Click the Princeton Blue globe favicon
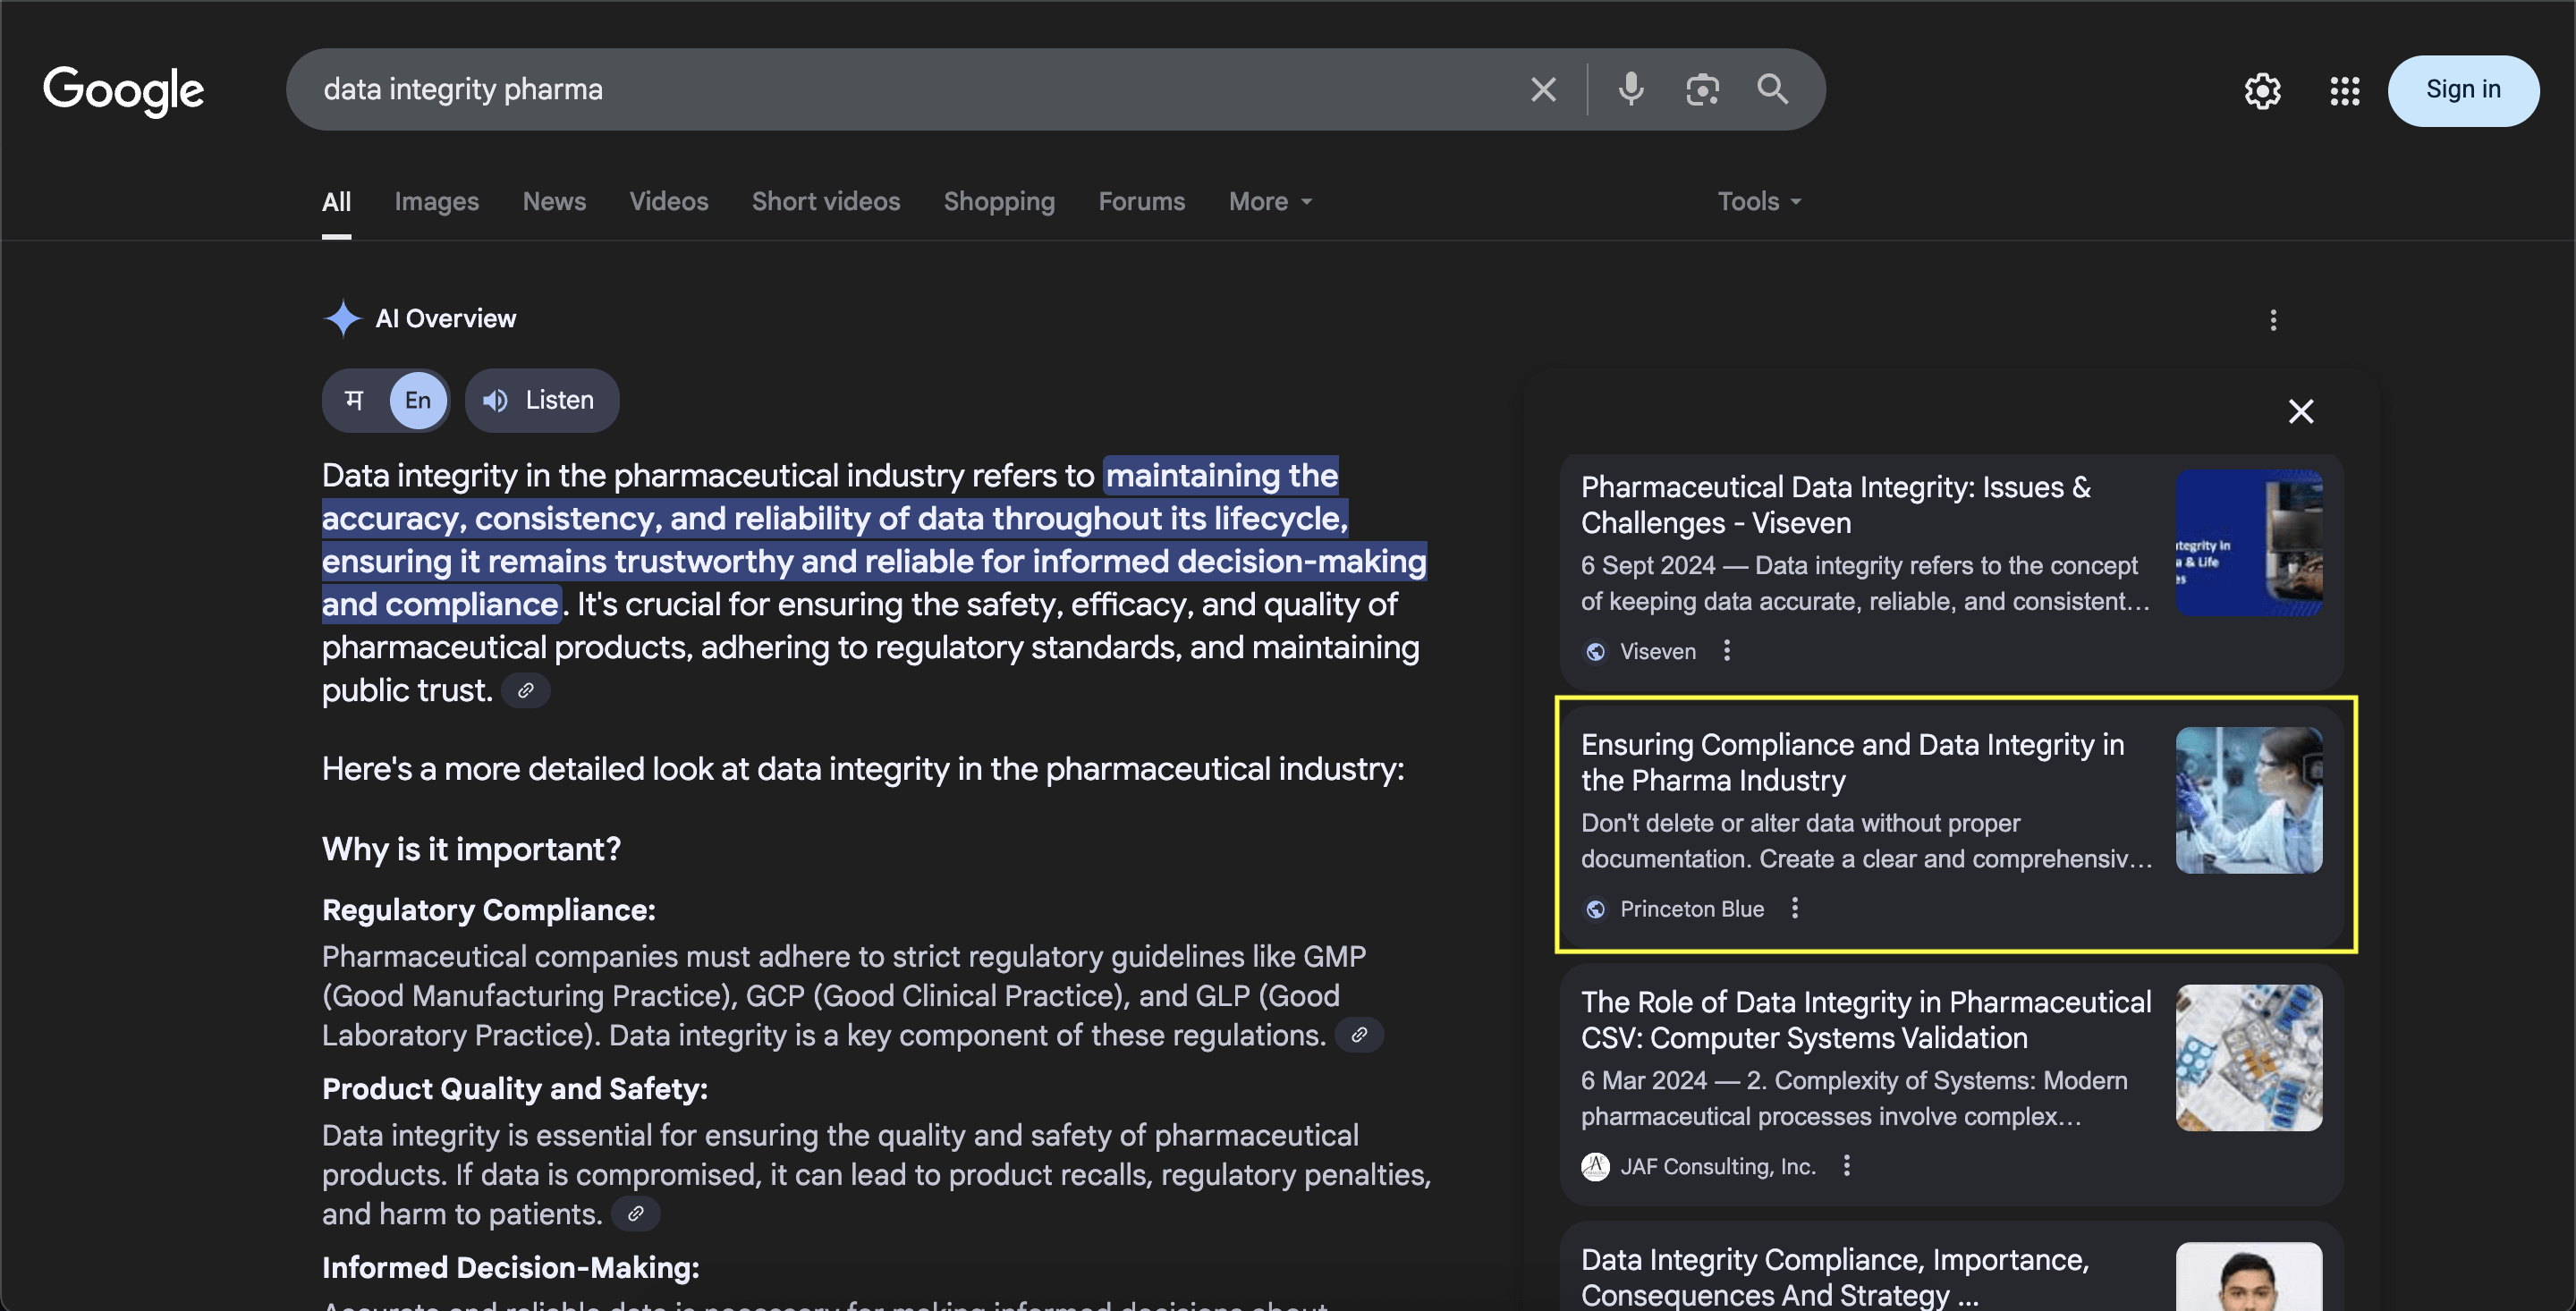The width and height of the screenshot is (2576, 1311). 1595,909
